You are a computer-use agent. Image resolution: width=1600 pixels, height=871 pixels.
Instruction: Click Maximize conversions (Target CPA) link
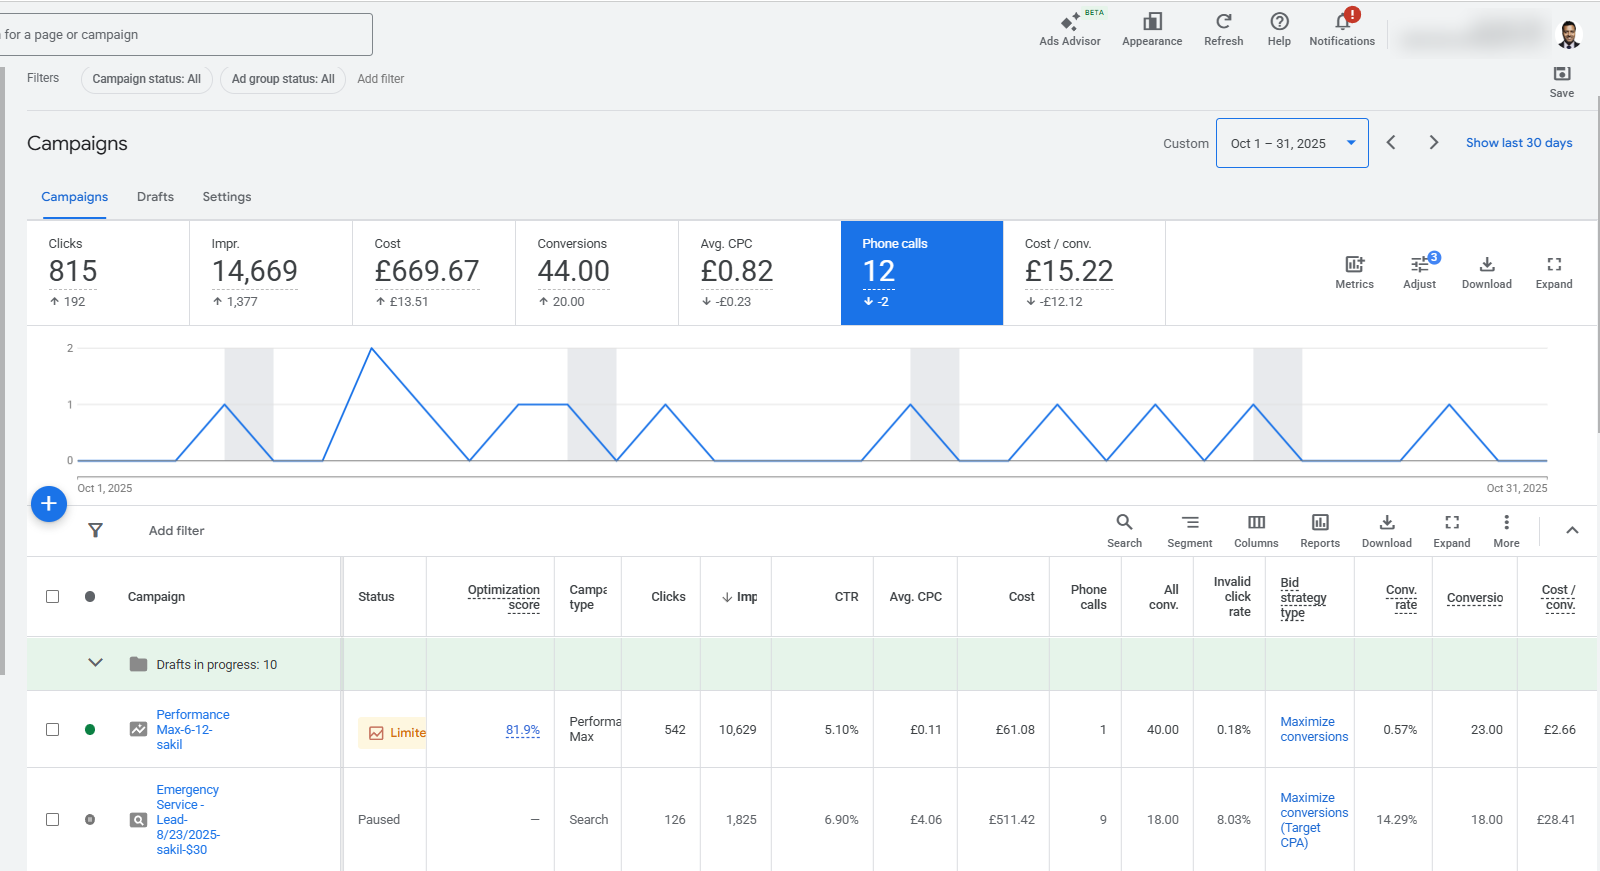[1314, 819]
